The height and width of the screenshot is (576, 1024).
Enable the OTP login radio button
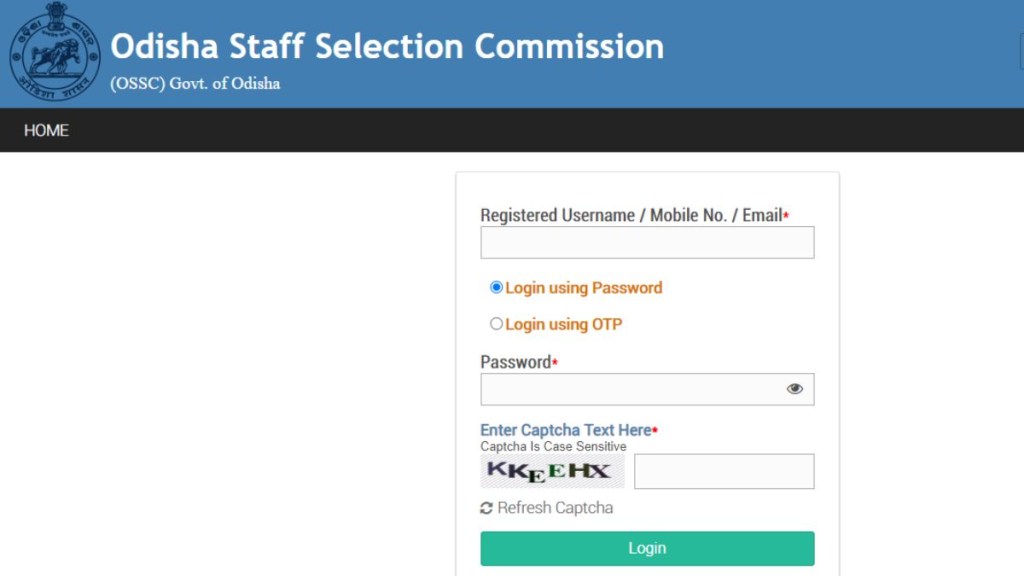point(496,323)
